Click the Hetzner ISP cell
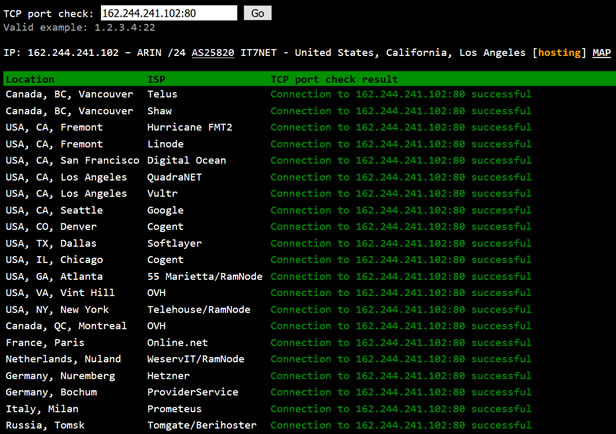 [x=169, y=376]
